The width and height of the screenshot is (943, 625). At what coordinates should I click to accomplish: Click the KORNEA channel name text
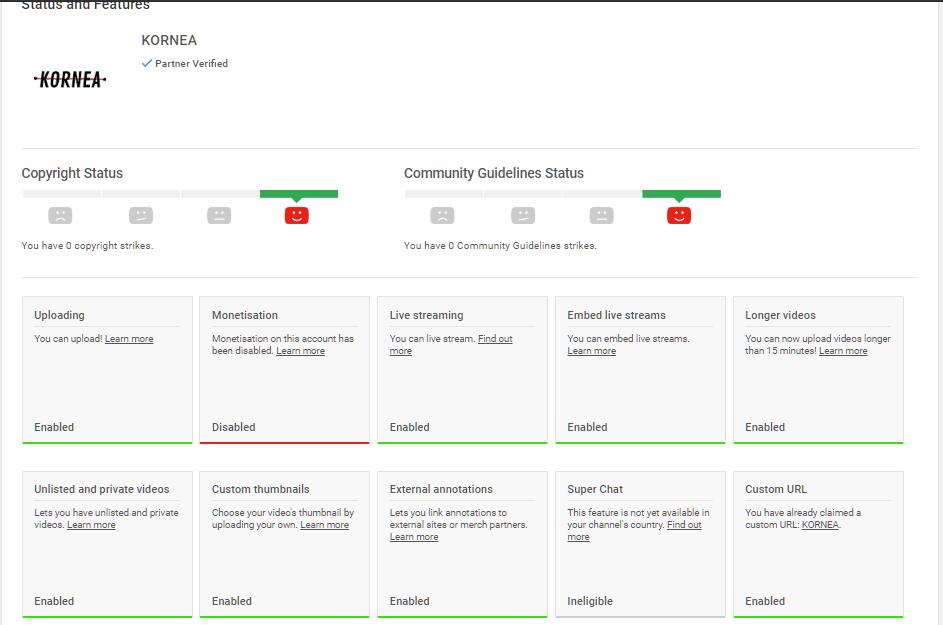tap(169, 40)
